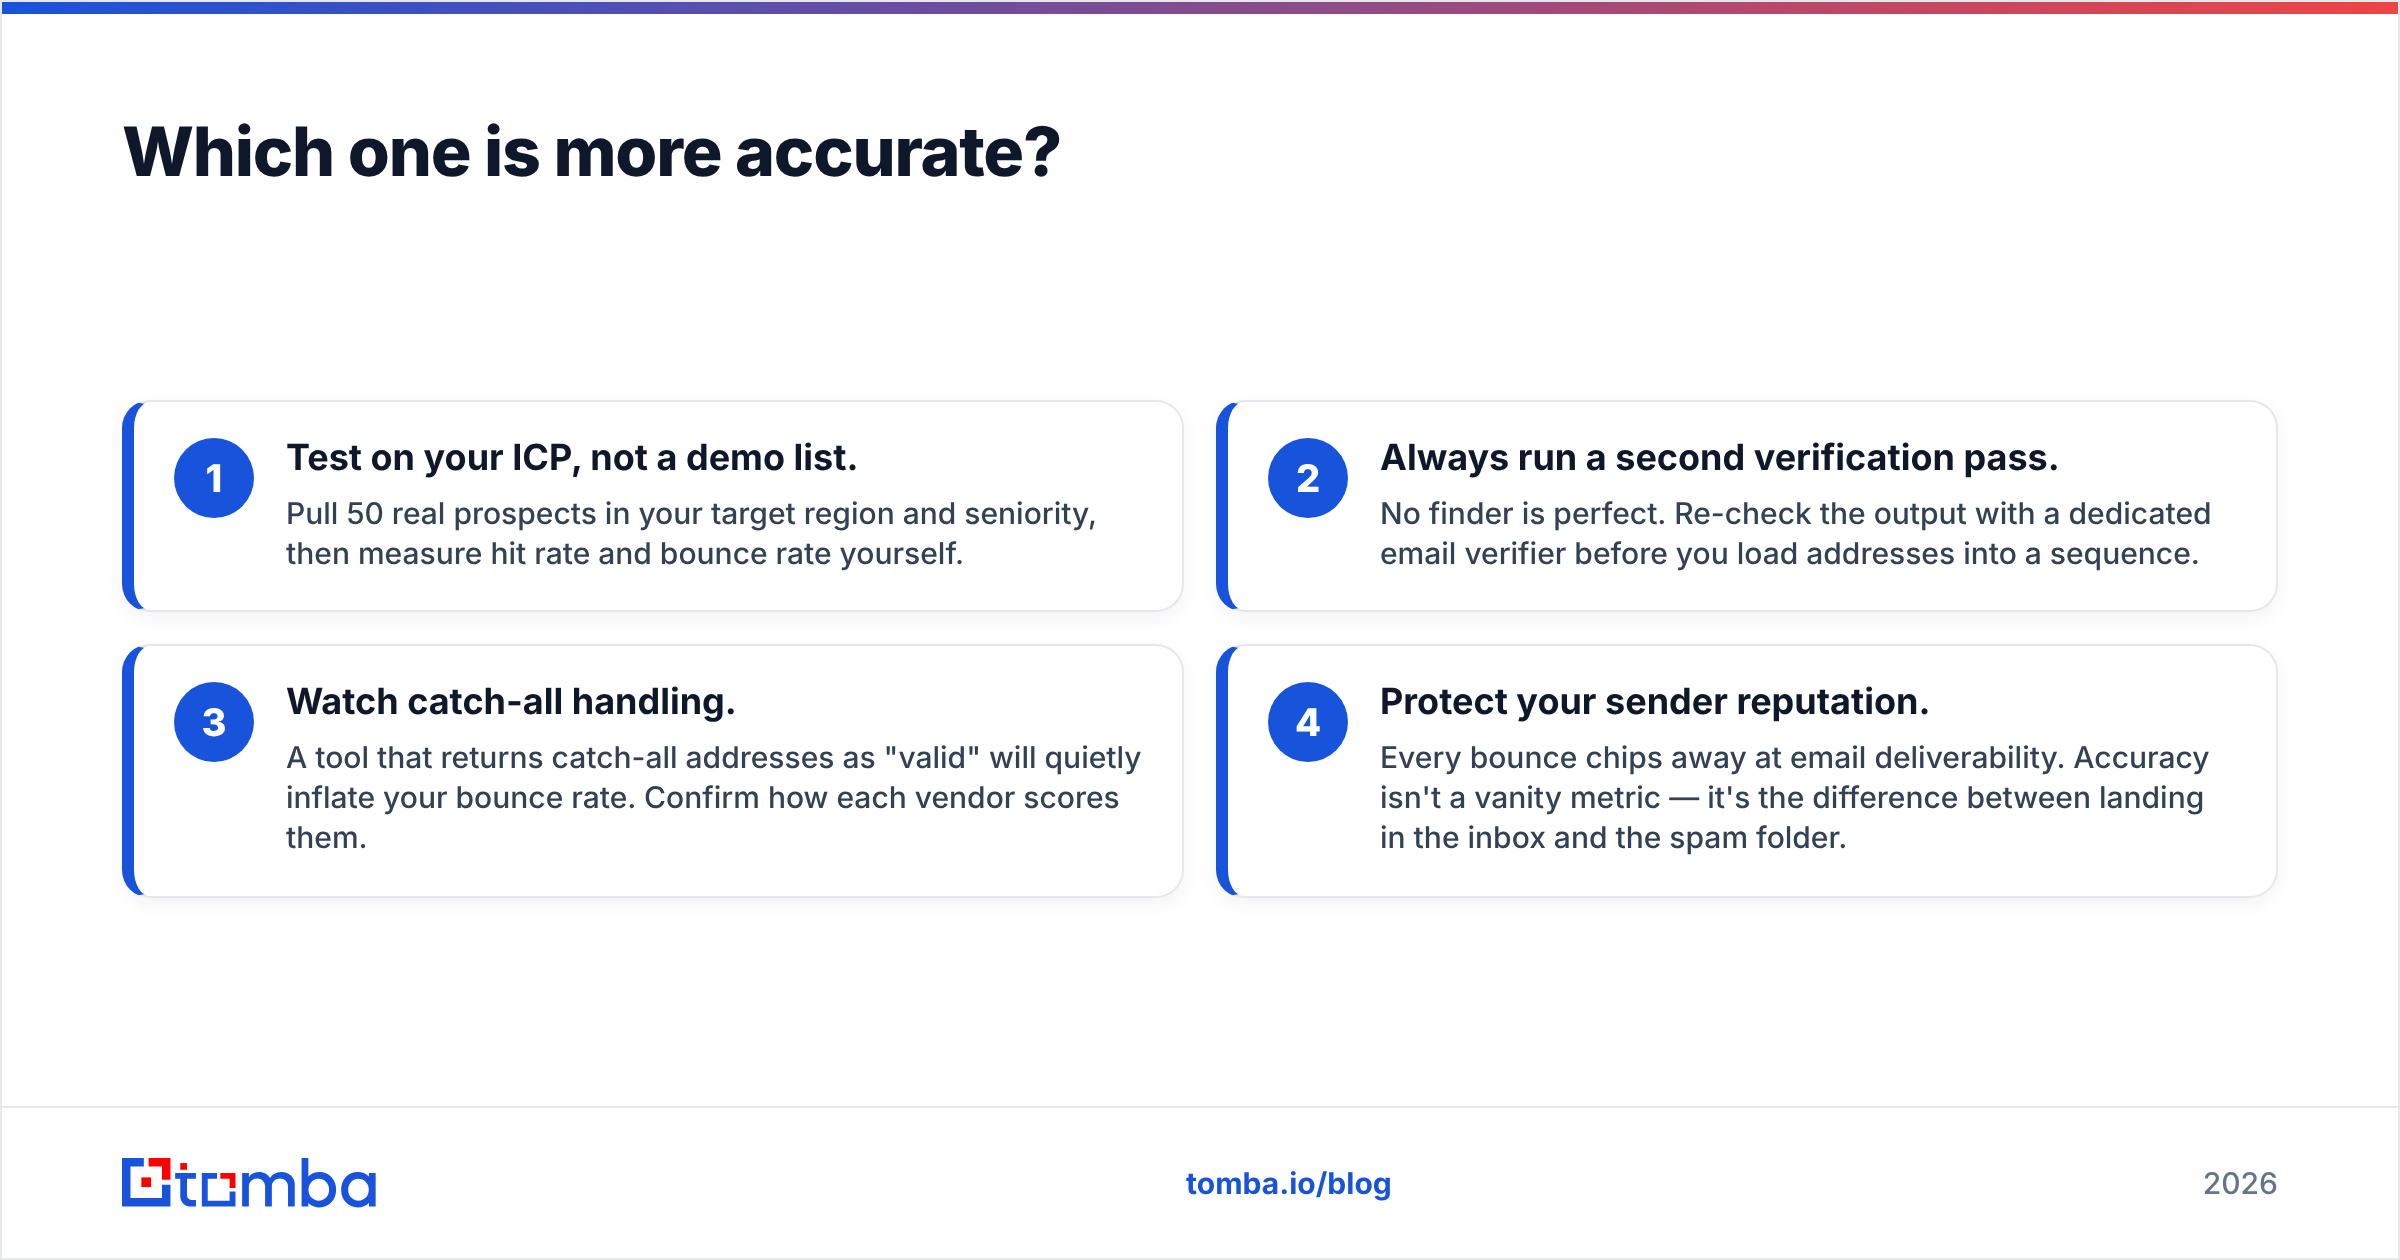Viewport: 2400px width, 1260px height.
Task: Click the blue number 4 circle
Action: pyautogui.click(x=1308, y=722)
